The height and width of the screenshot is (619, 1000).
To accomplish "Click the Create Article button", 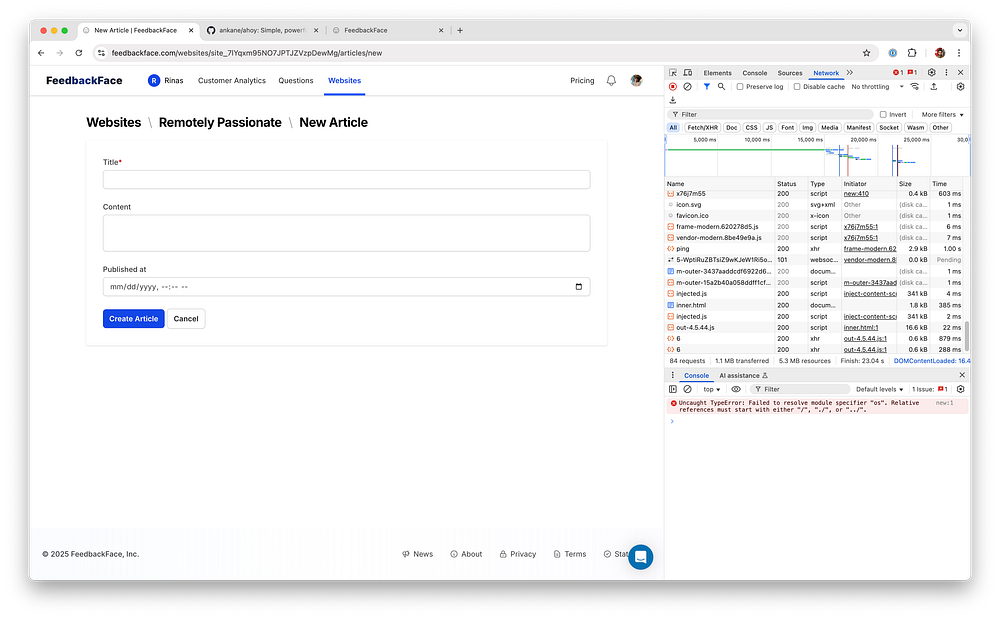I will [133, 319].
